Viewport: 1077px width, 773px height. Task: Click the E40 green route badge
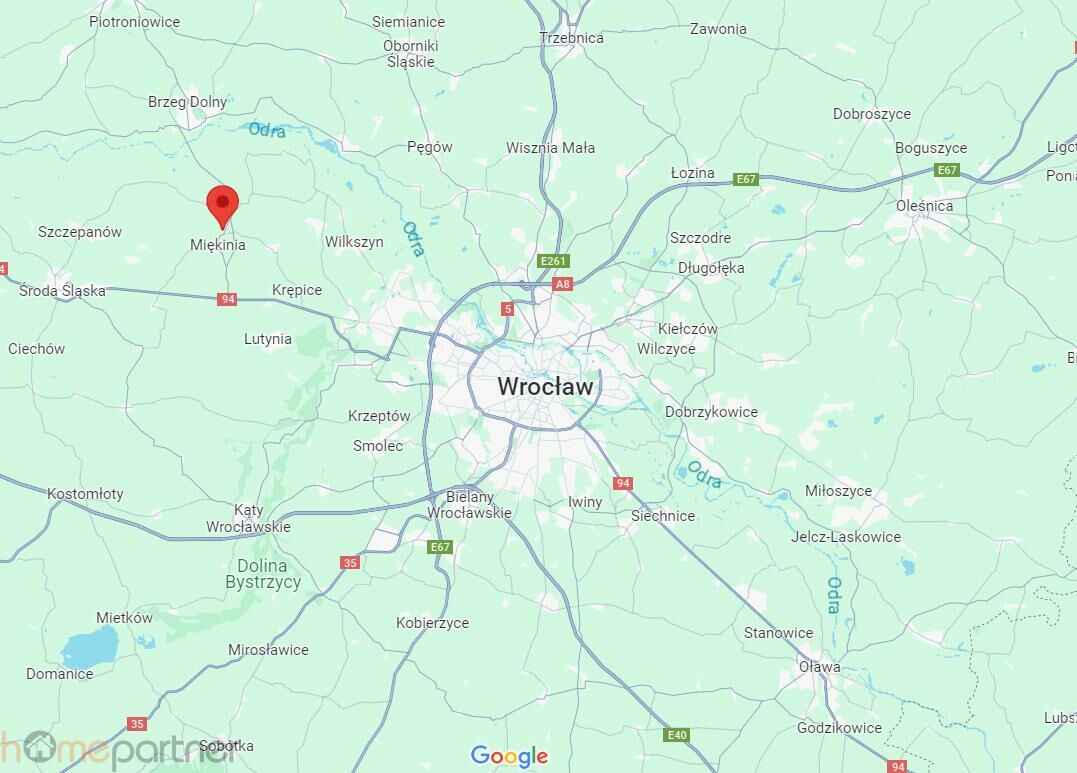(677, 735)
